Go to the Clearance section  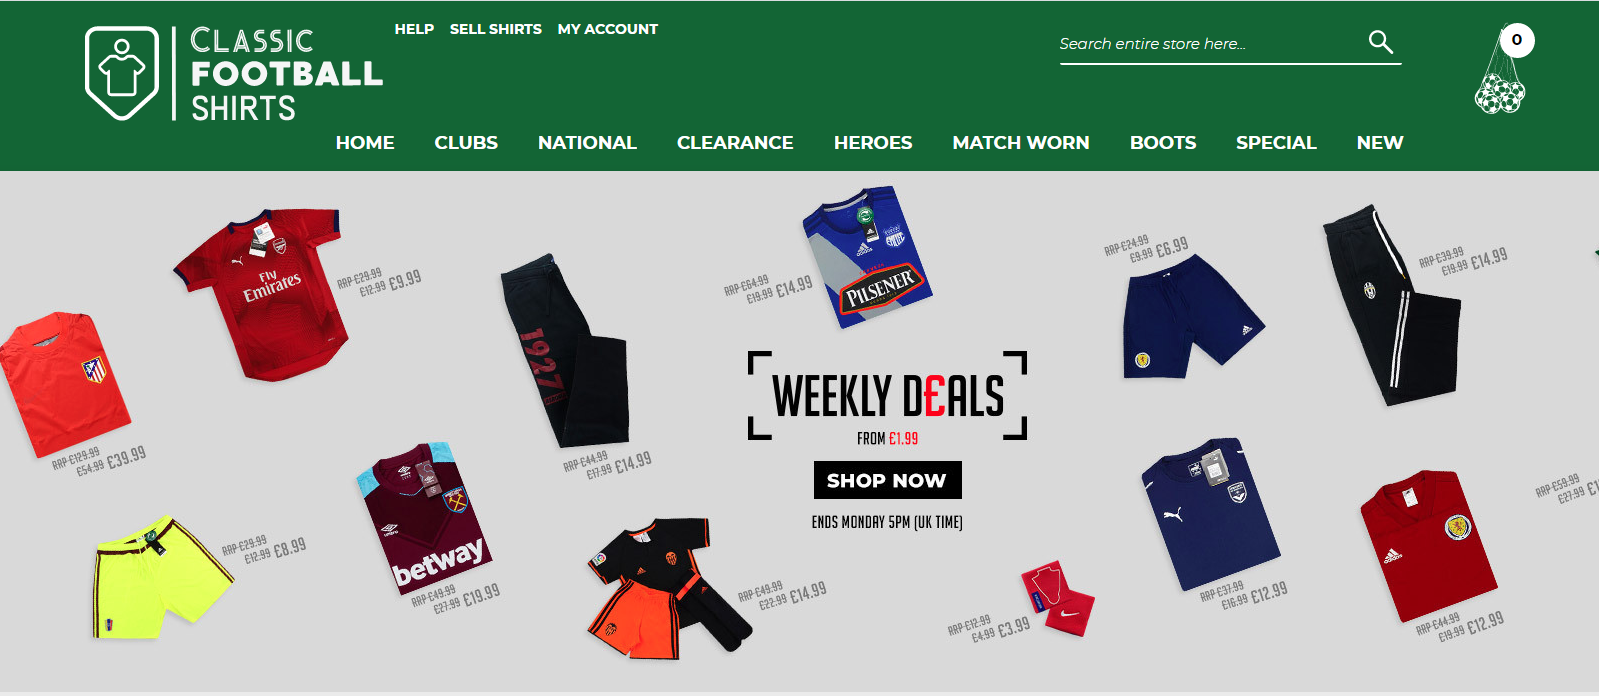coord(735,143)
